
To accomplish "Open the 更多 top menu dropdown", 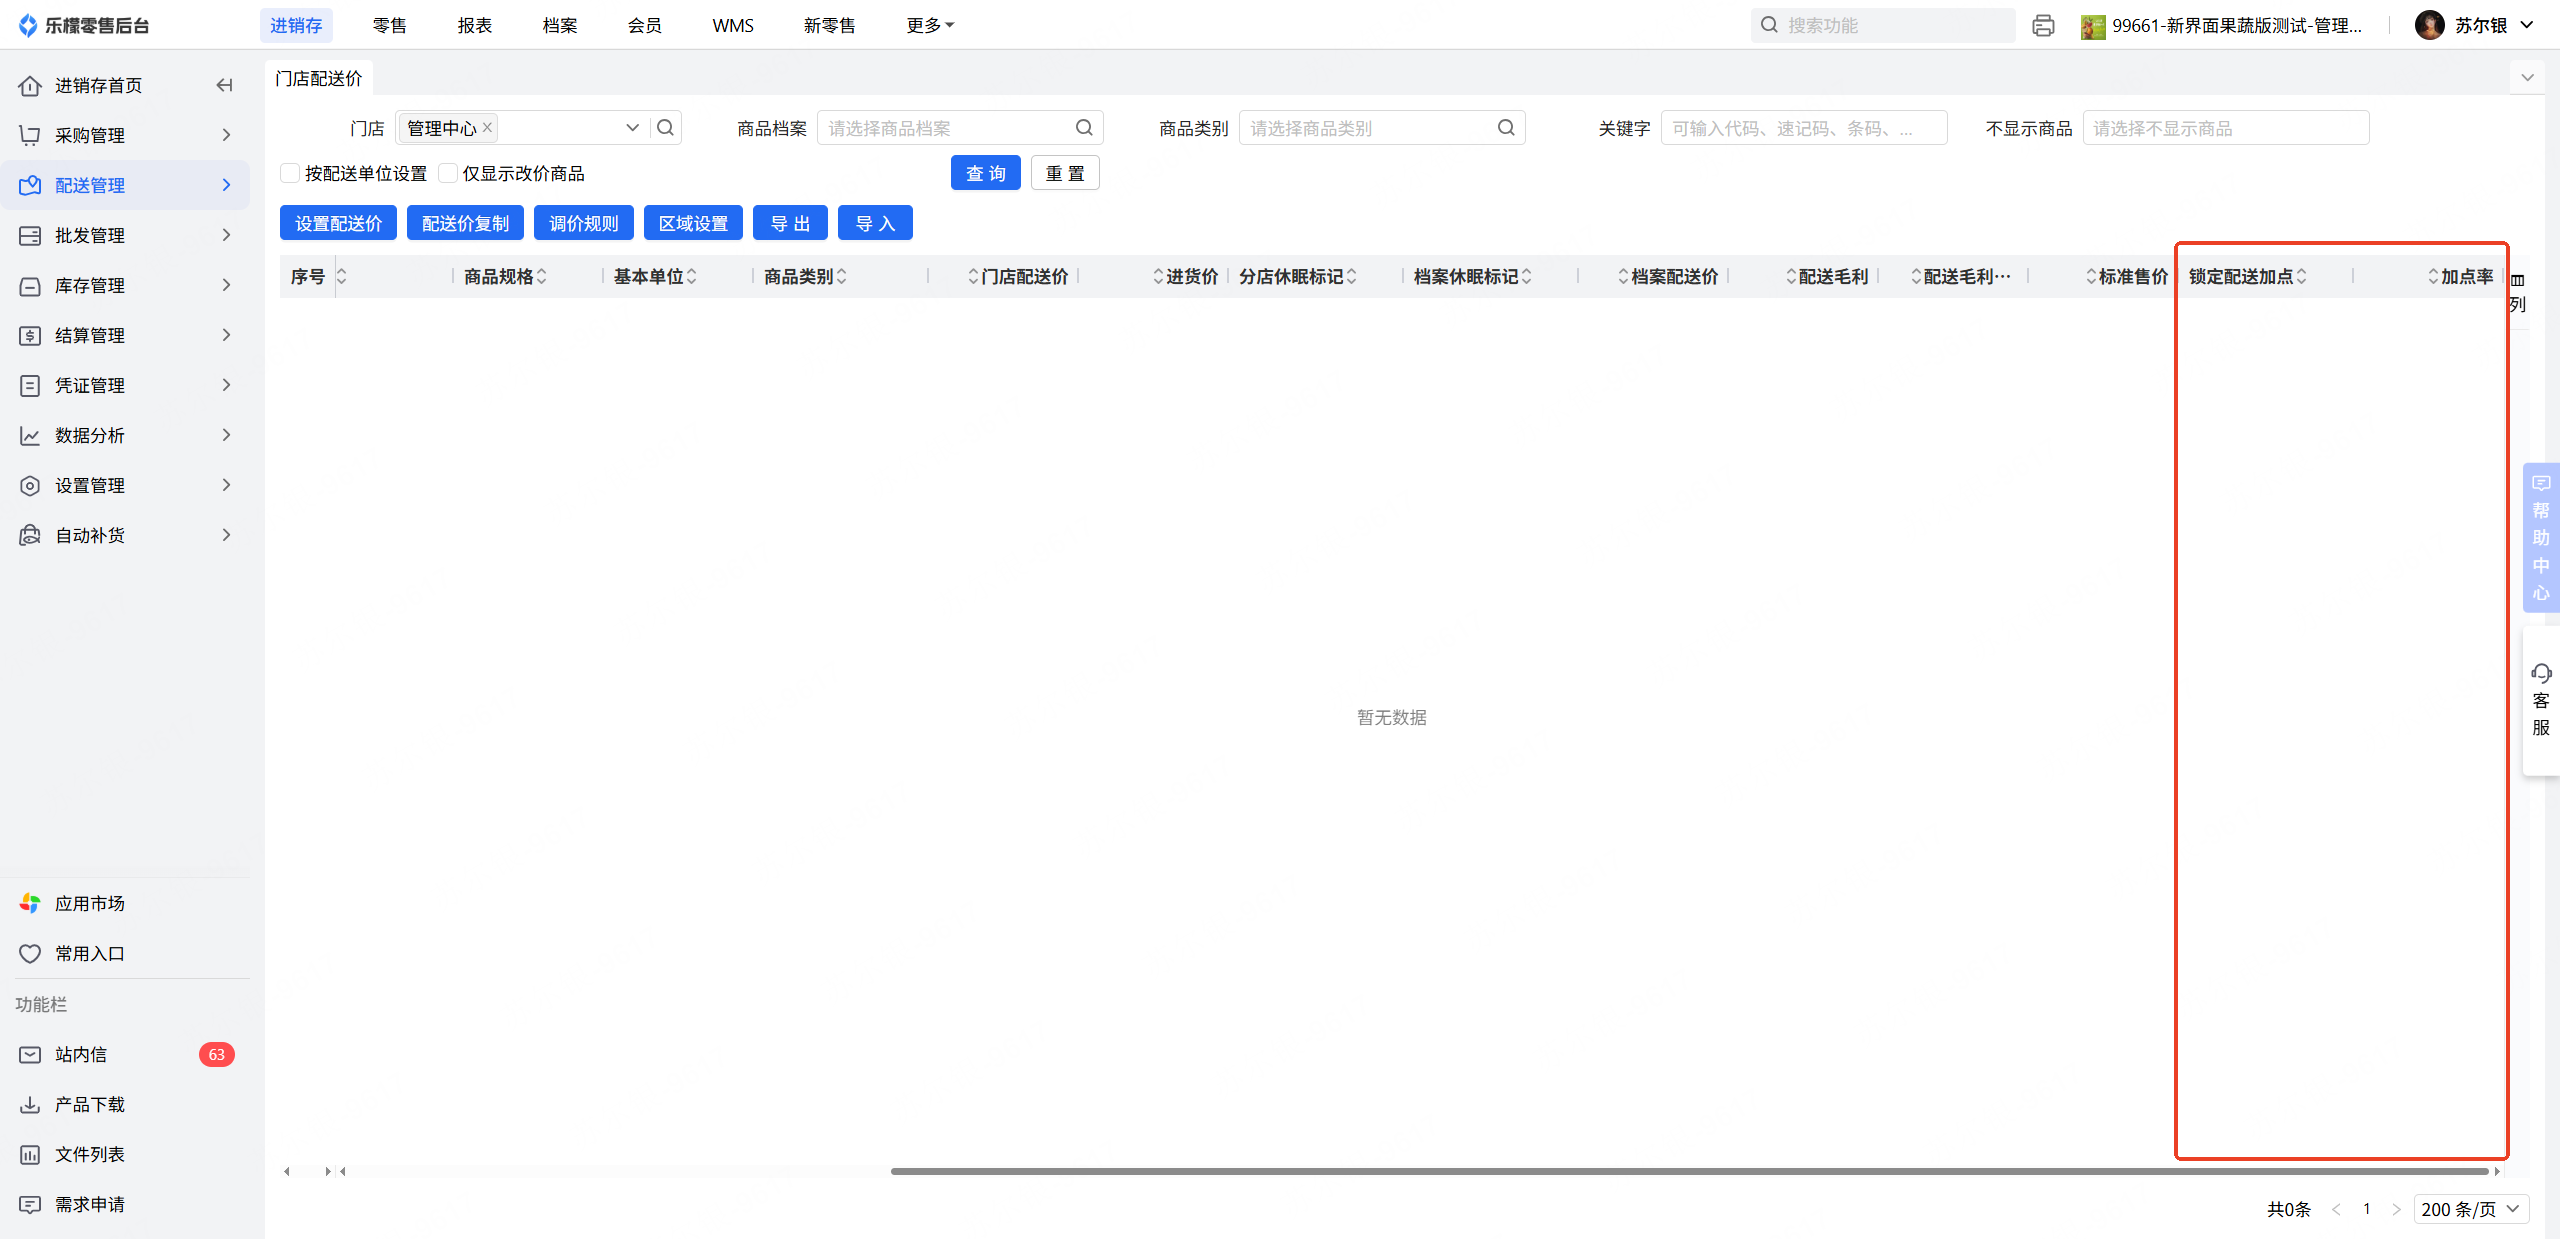I will point(929,26).
